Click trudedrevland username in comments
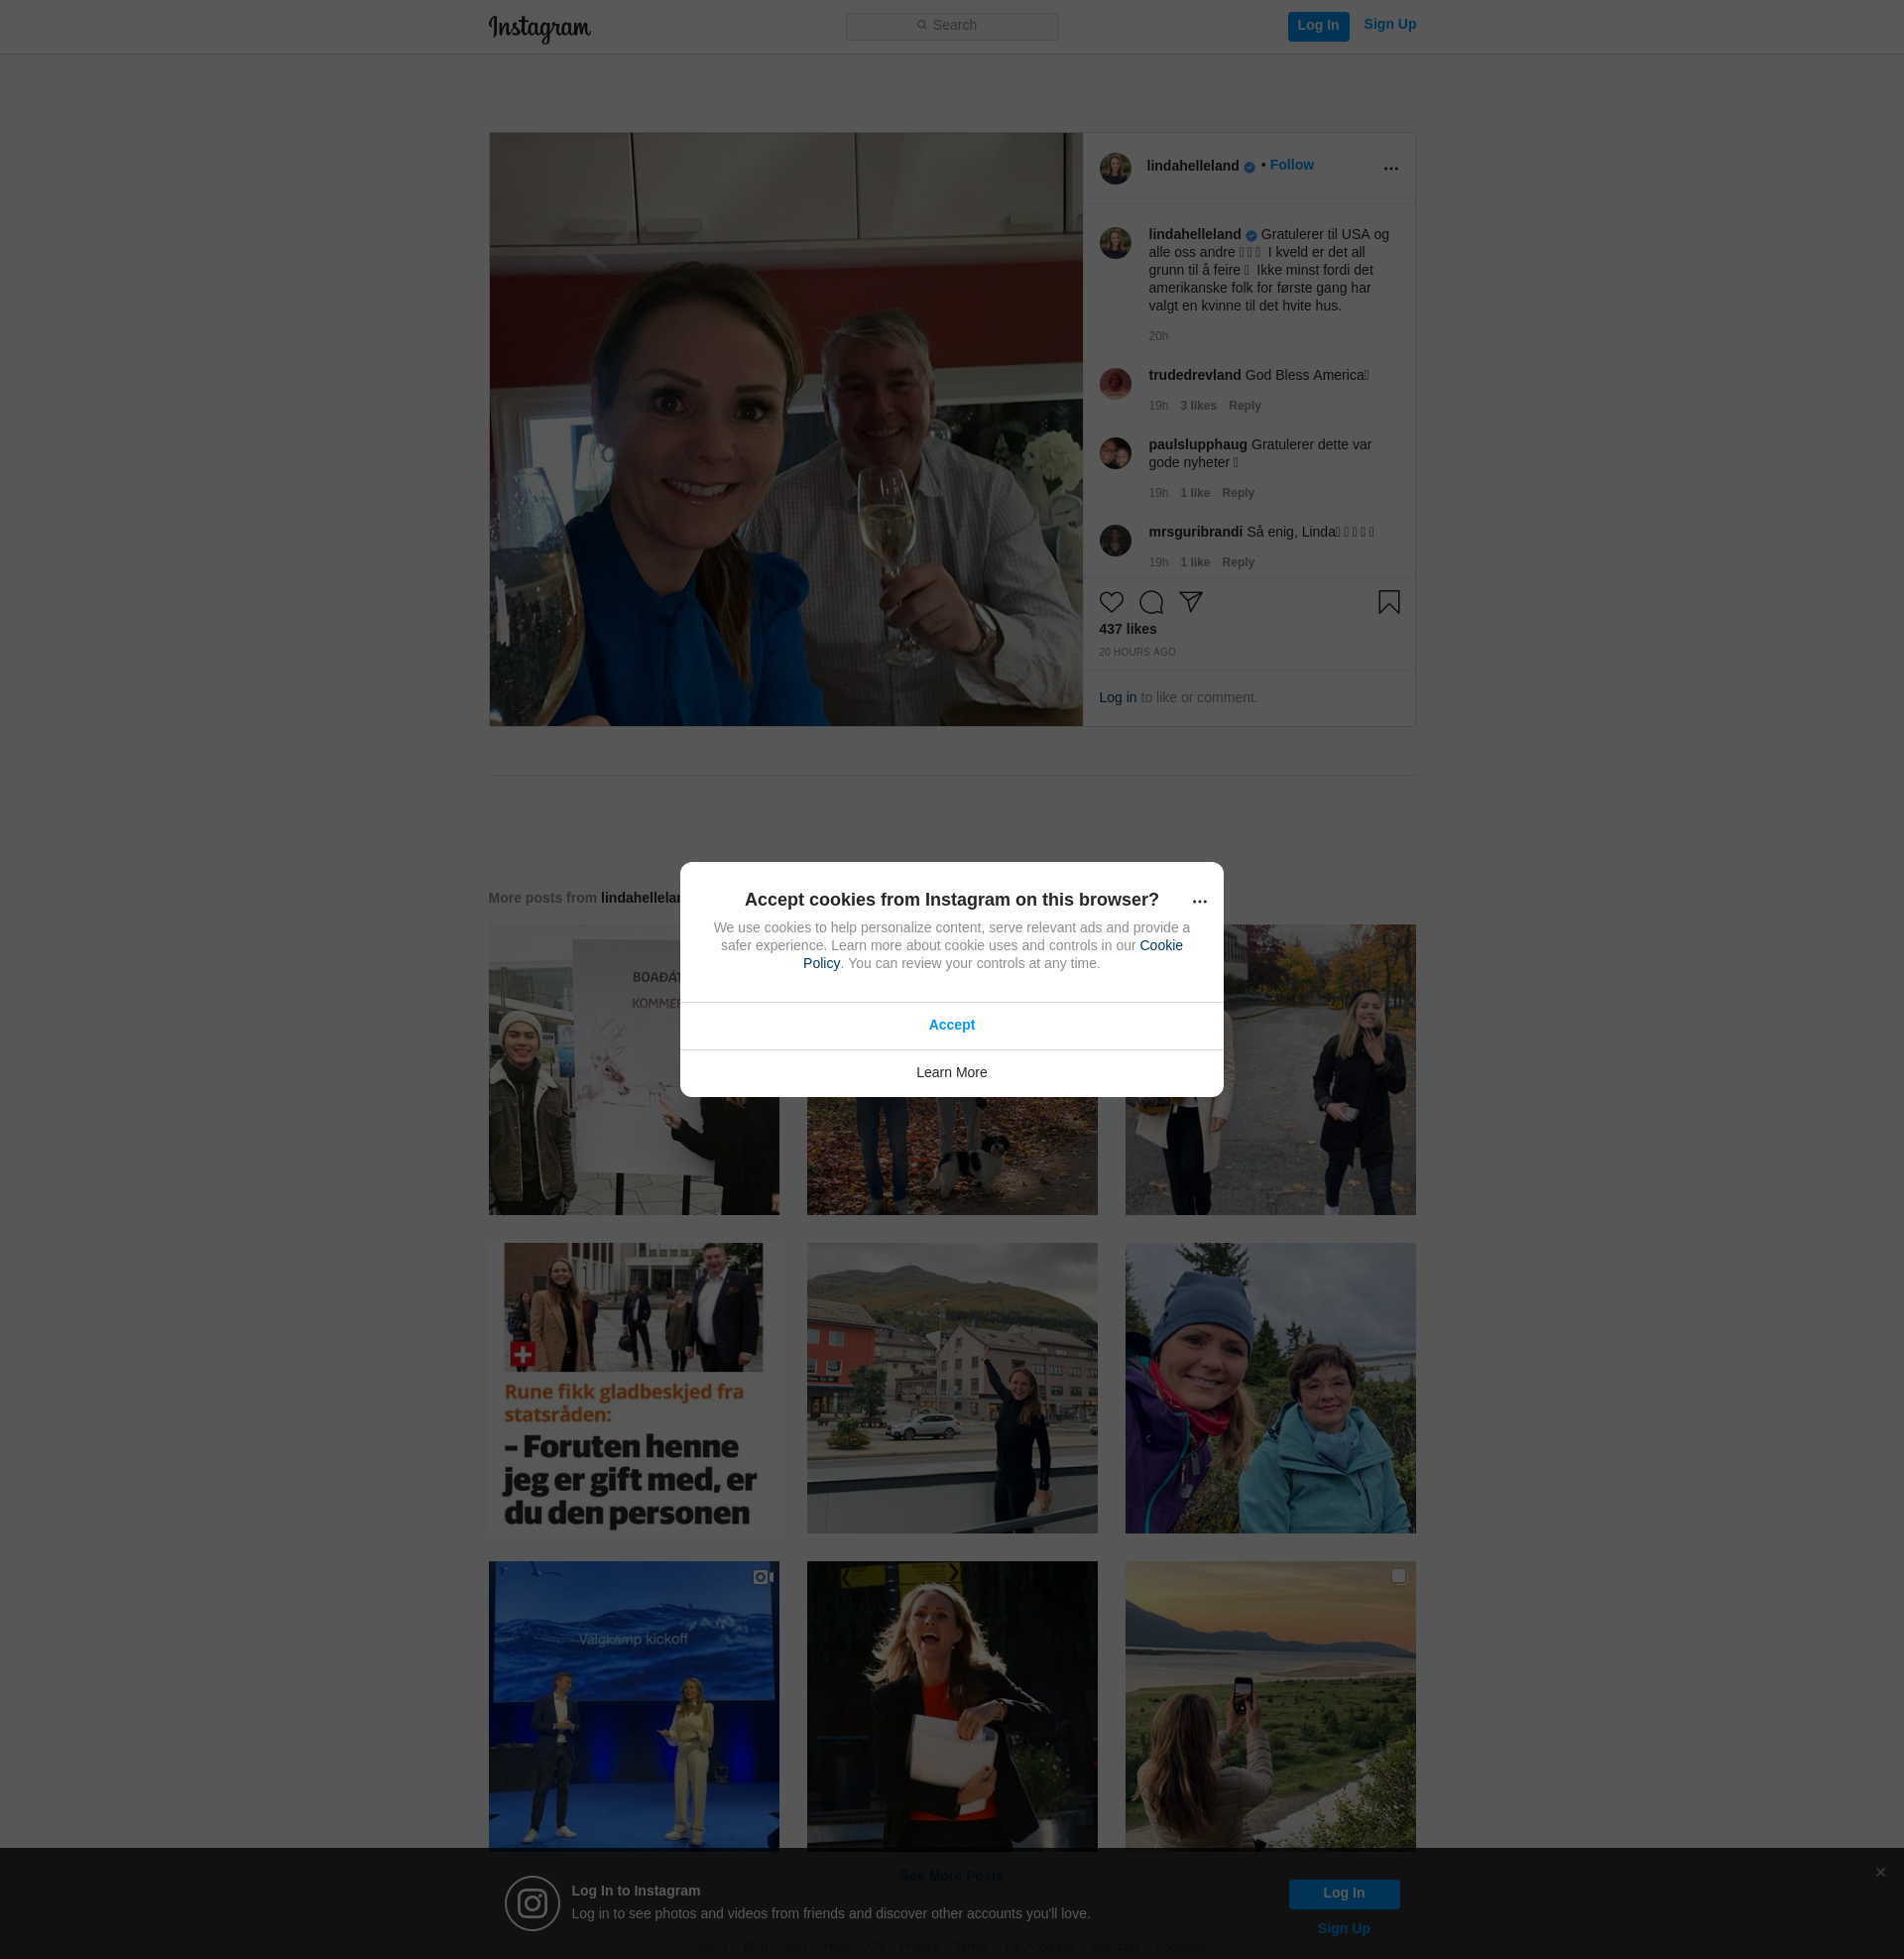Image resolution: width=1904 pixels, height=1959 pixels. (1194, 375)
